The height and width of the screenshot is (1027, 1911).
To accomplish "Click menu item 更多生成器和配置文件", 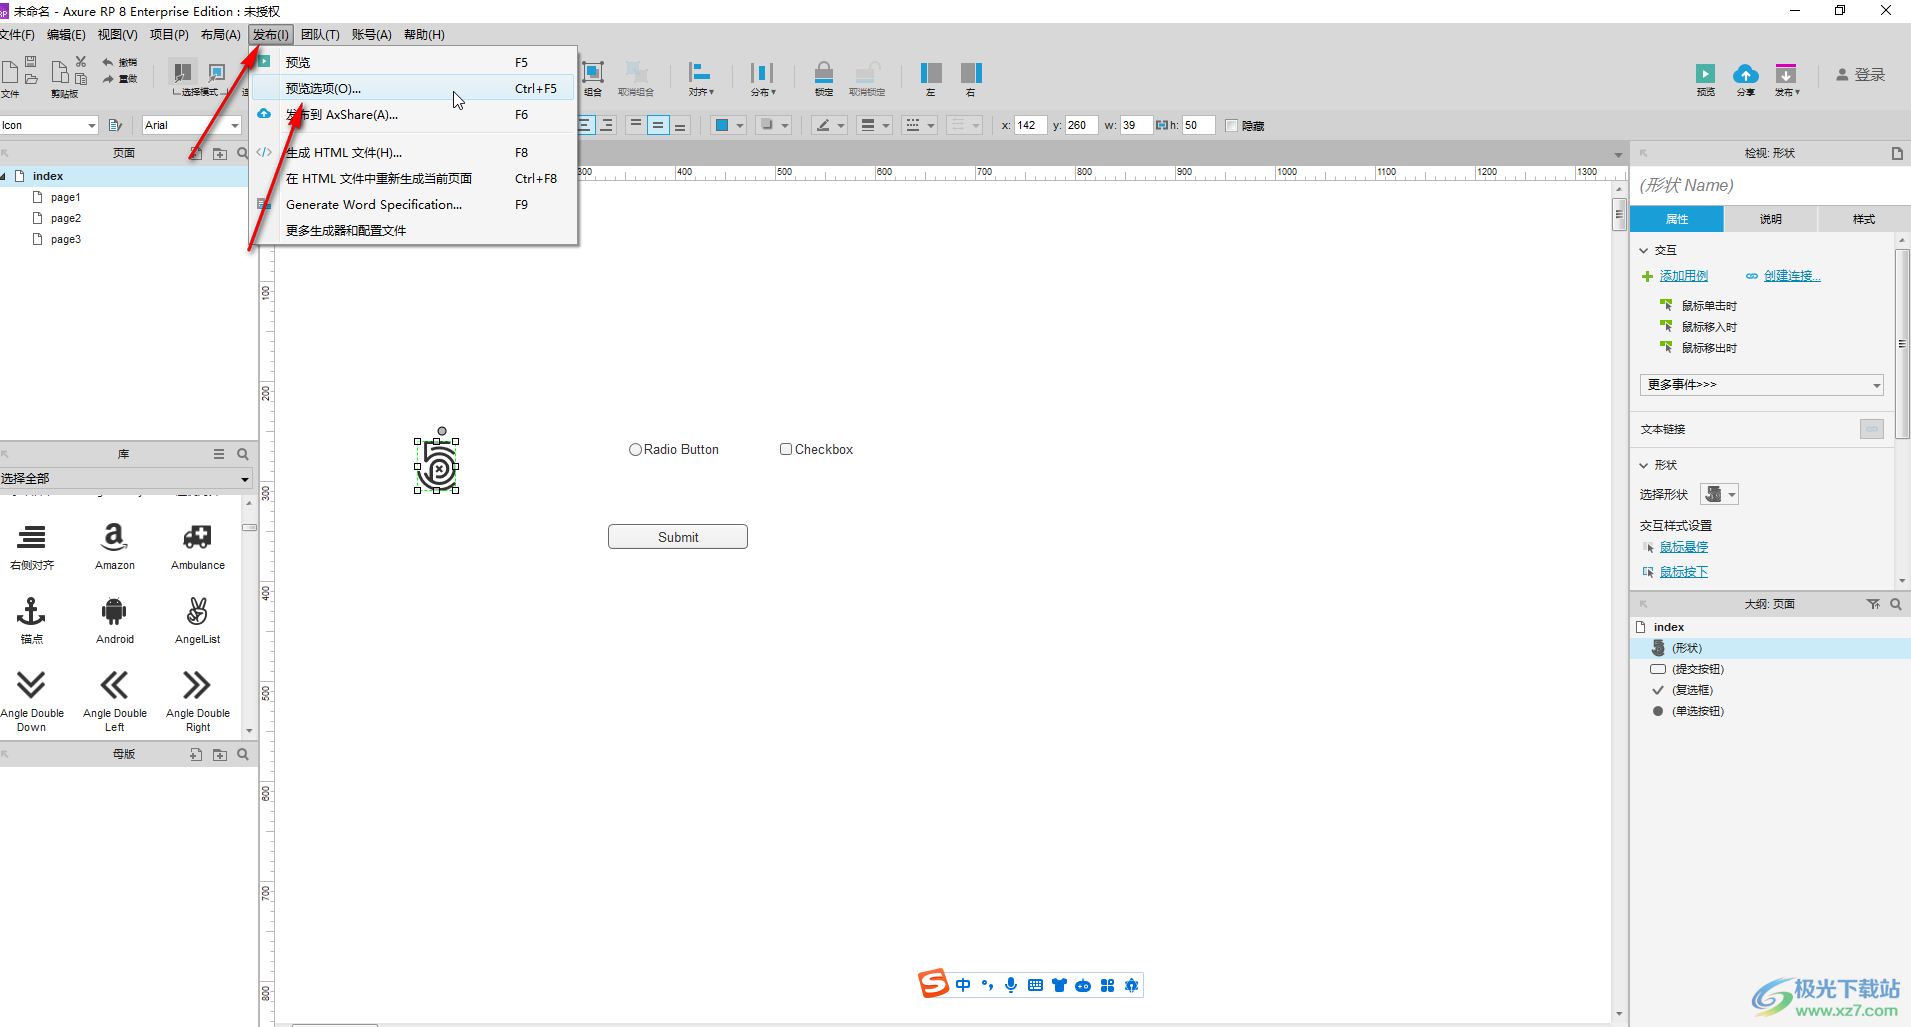I will 413,231.
